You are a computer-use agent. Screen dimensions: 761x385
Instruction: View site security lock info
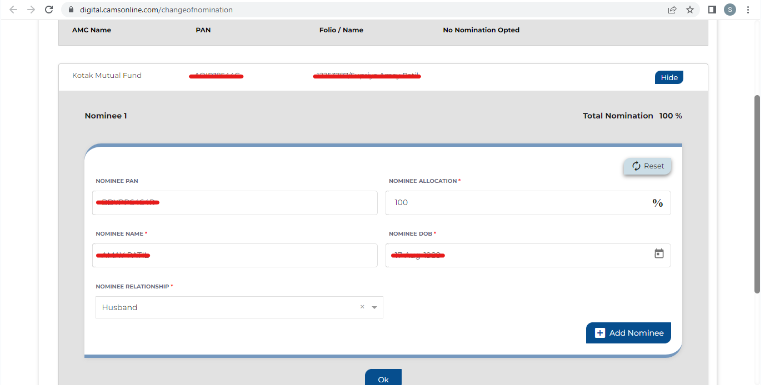coord(71,10)
